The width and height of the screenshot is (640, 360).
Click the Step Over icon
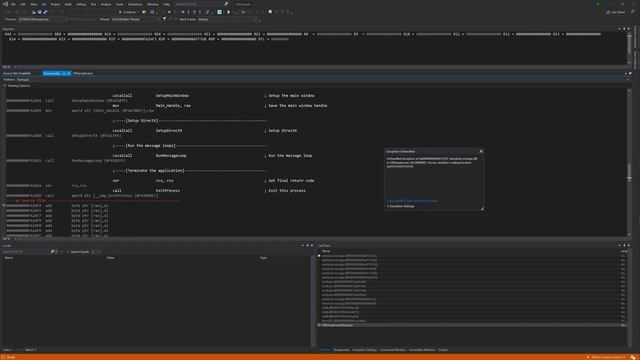(194, 12)
